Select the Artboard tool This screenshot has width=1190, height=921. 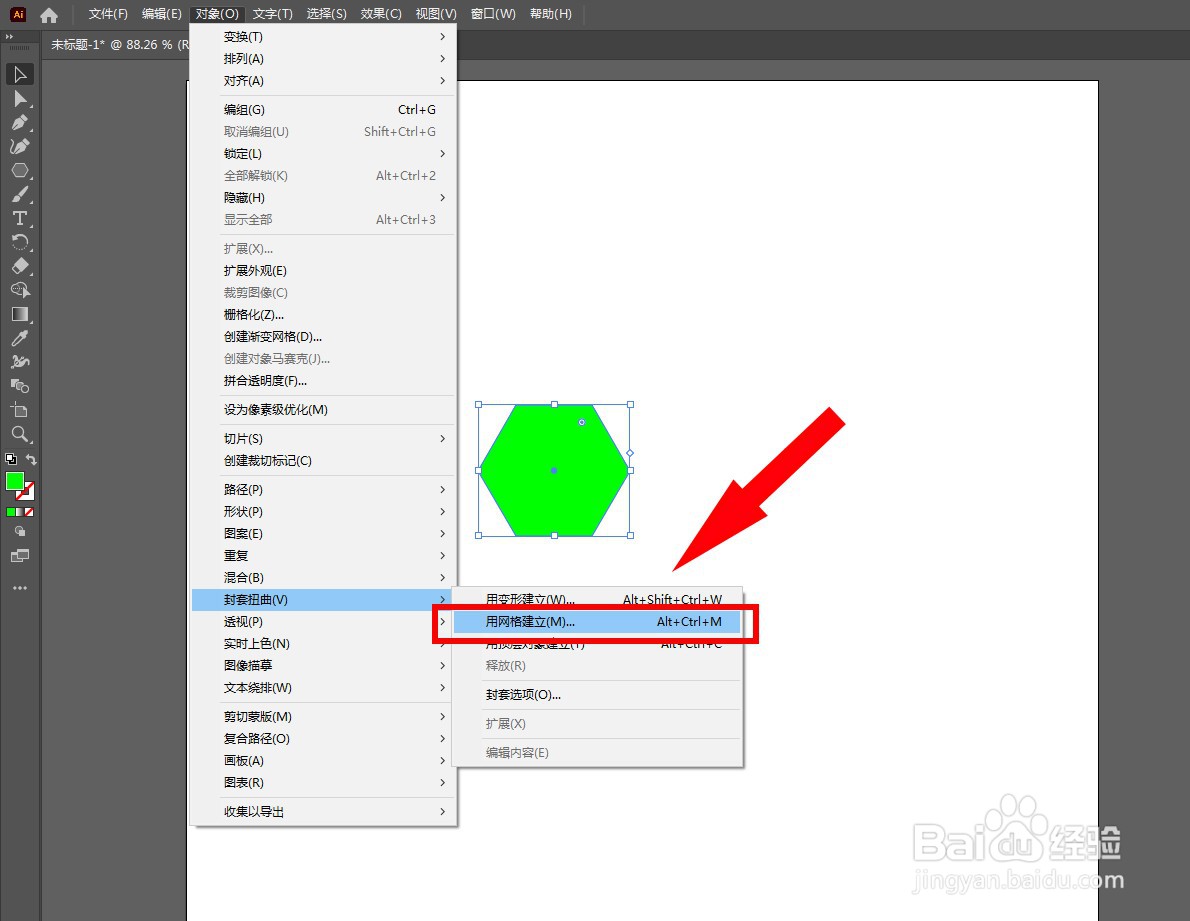20,410
